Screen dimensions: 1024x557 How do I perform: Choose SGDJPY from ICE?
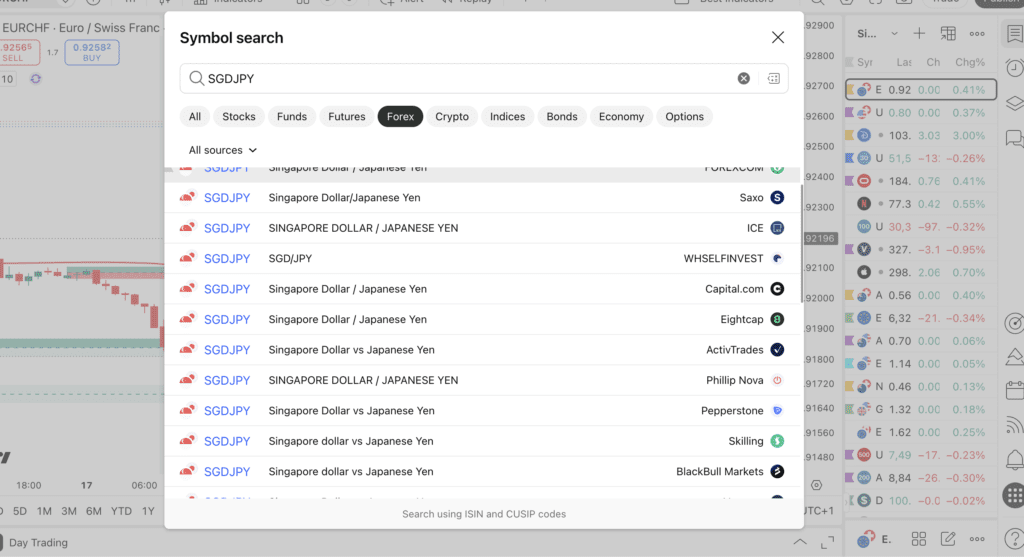coord(483,228)
